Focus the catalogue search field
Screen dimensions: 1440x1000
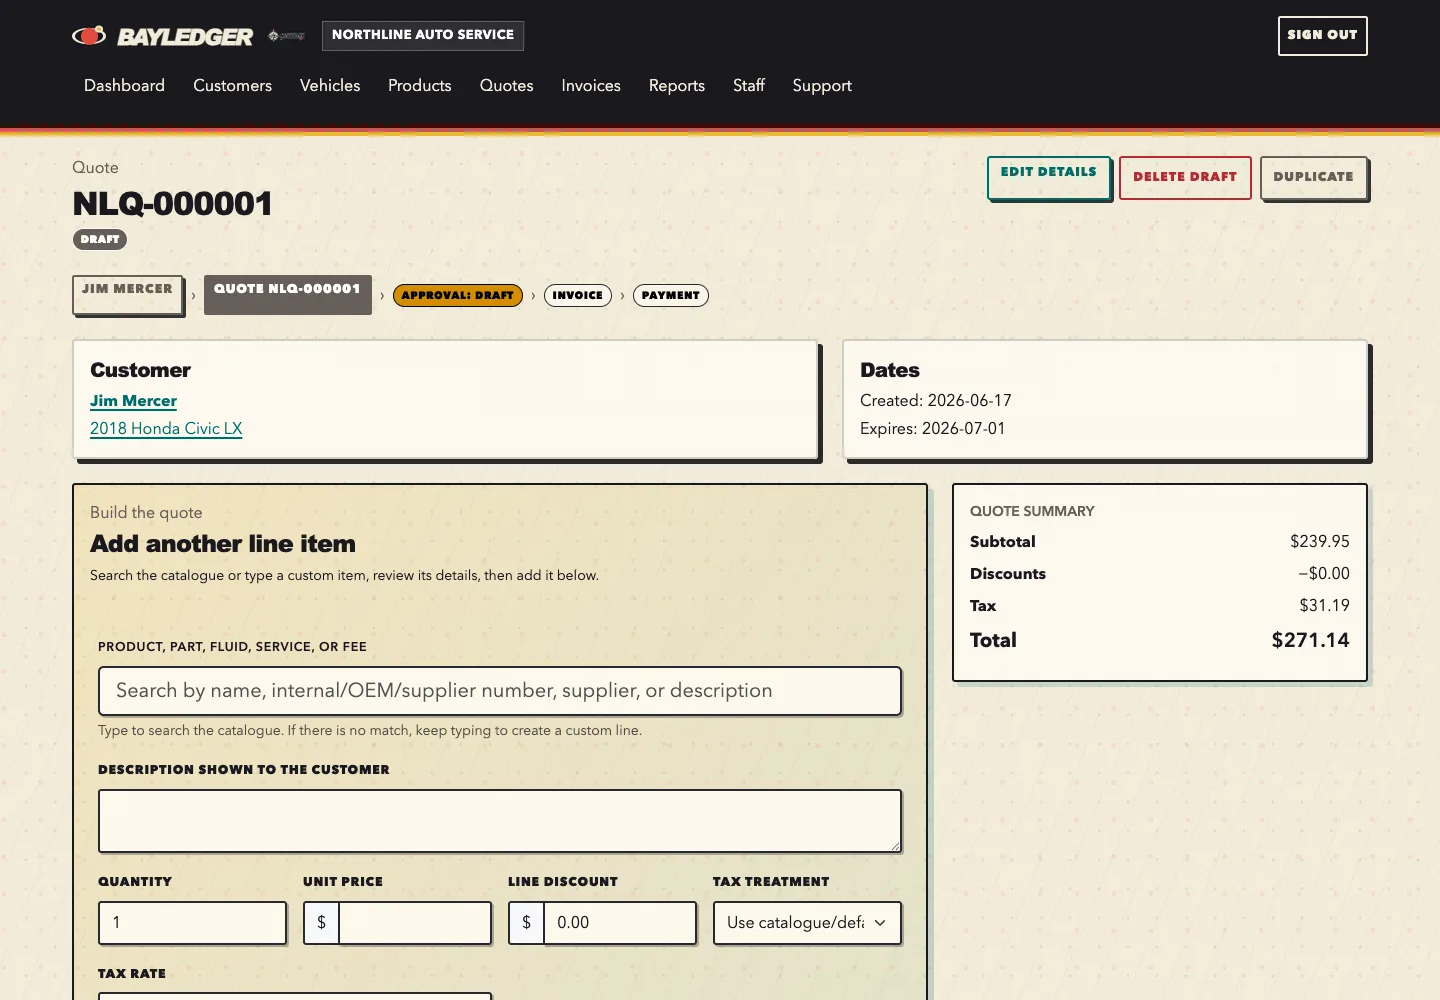tap(500, 691)
